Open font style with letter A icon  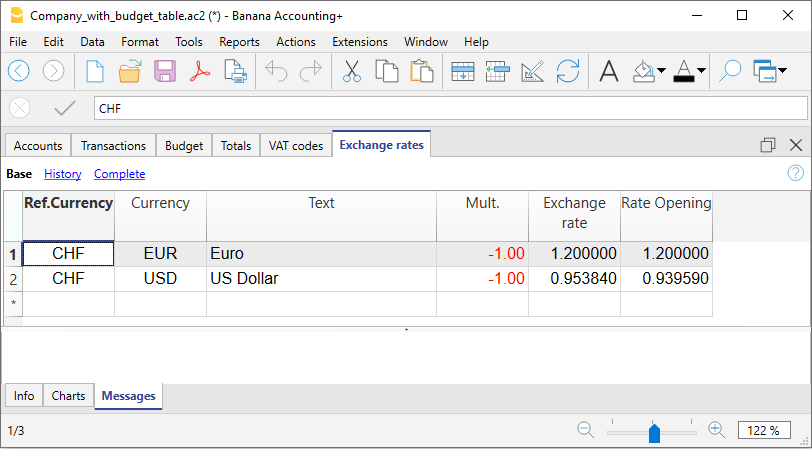(608, 71)
